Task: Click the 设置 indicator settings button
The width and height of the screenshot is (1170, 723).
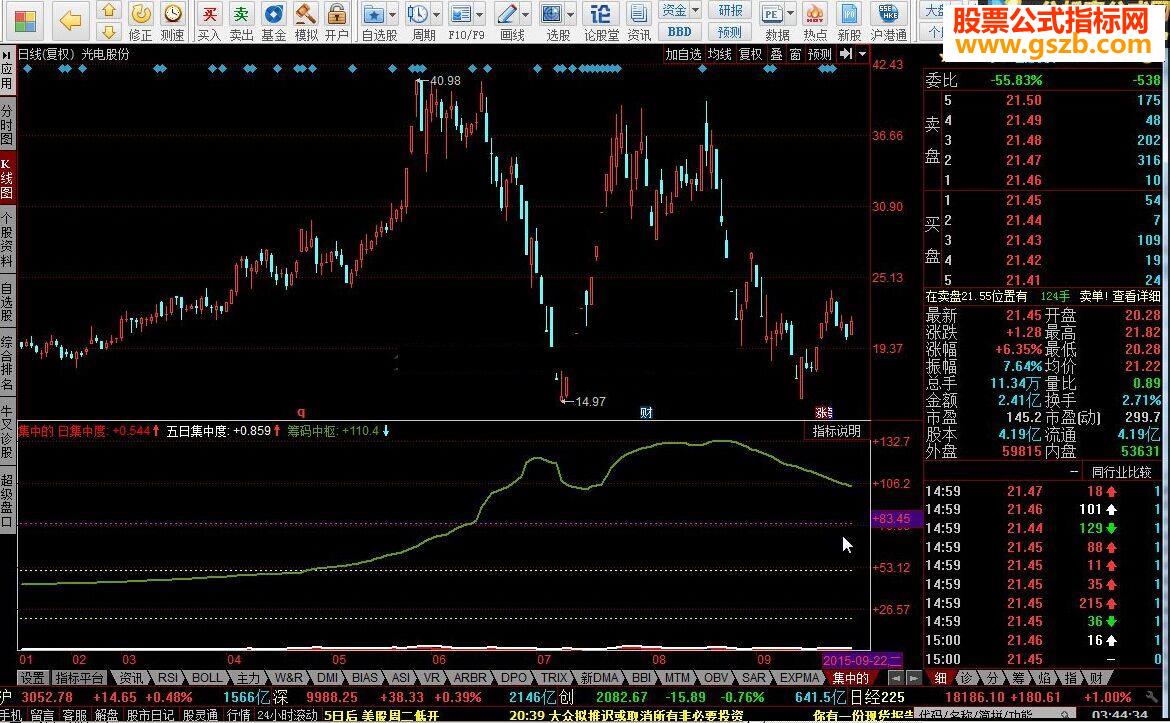Action: pyautogui.click(x=32, y=677)
